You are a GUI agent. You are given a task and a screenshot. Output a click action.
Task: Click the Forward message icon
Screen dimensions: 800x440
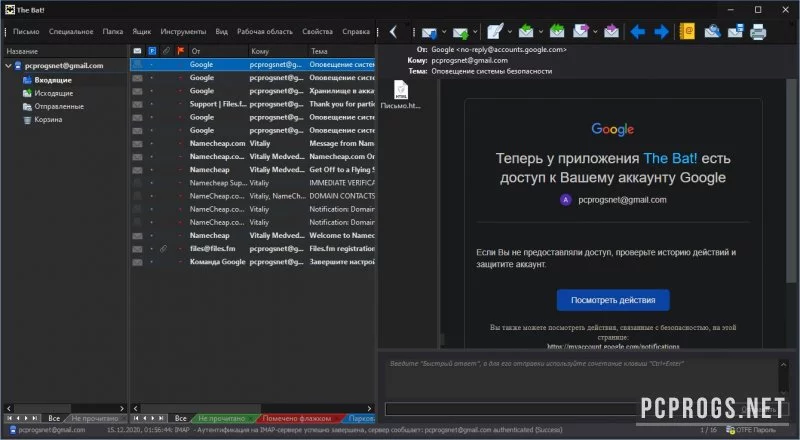pos(581,32)
